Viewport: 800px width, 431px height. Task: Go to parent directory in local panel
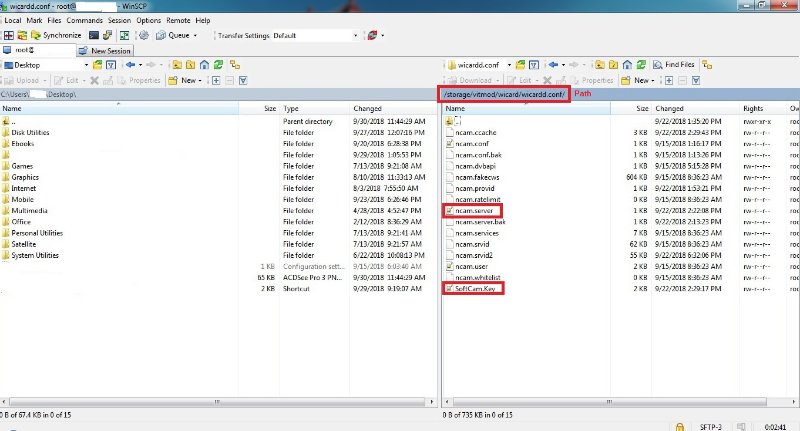point(177,65)
